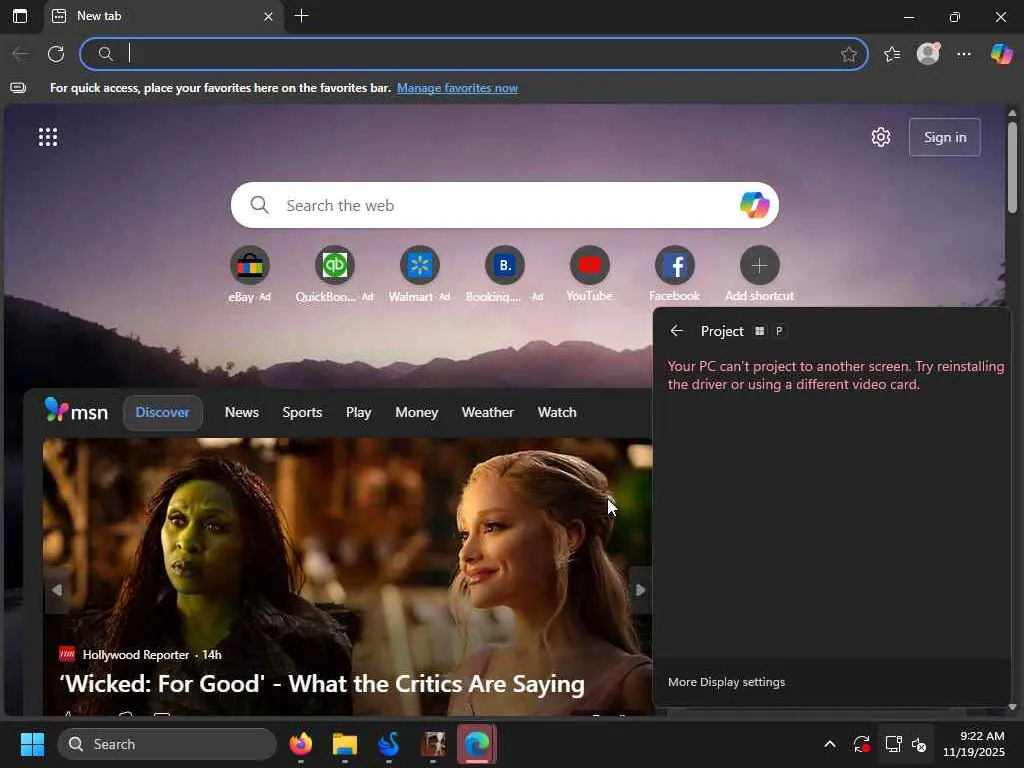Open Copilot in the Edge toolbar
Image resolution: width=1024 pixels, height=768 pixels.
pos(1001,54)
